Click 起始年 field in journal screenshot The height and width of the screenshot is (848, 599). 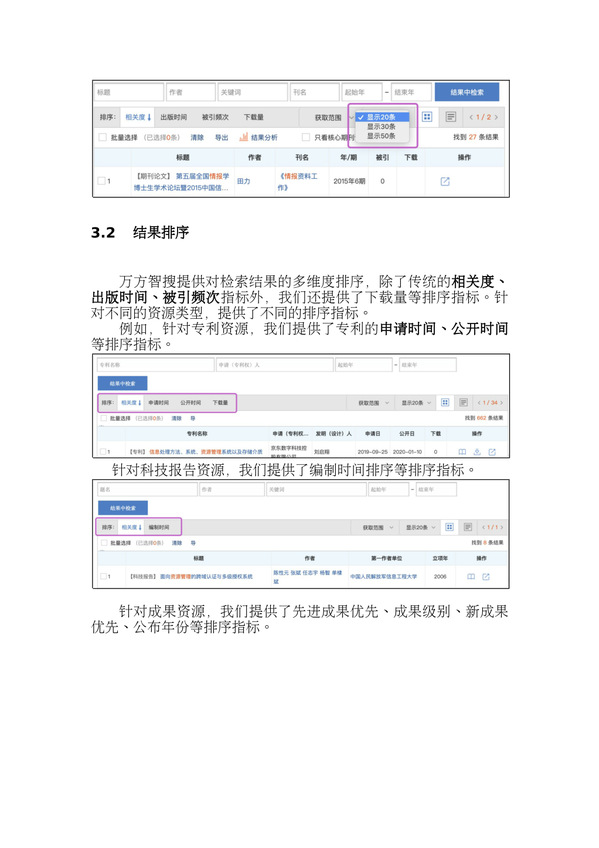coord(362,92)
